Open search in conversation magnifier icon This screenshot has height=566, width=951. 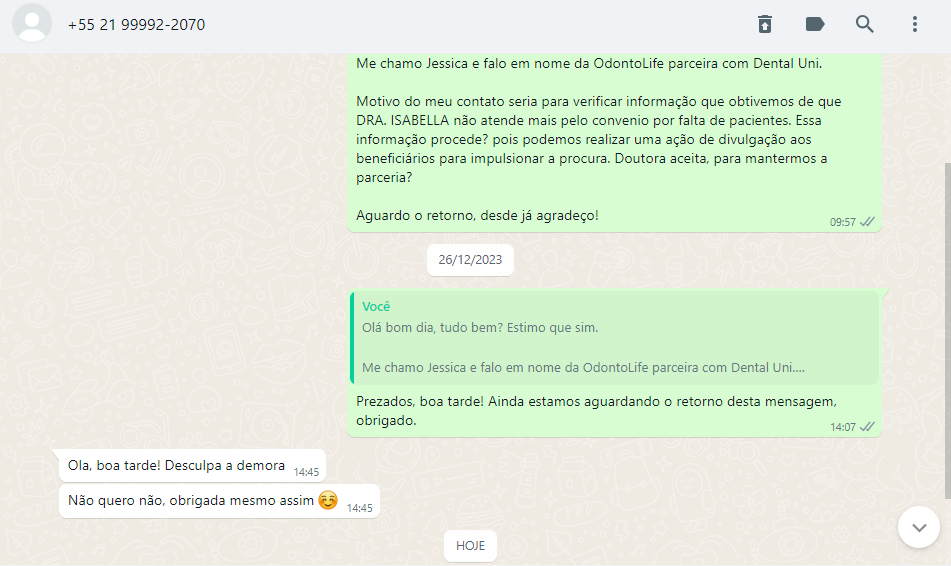pyautogui.click(x=864, y=24)
